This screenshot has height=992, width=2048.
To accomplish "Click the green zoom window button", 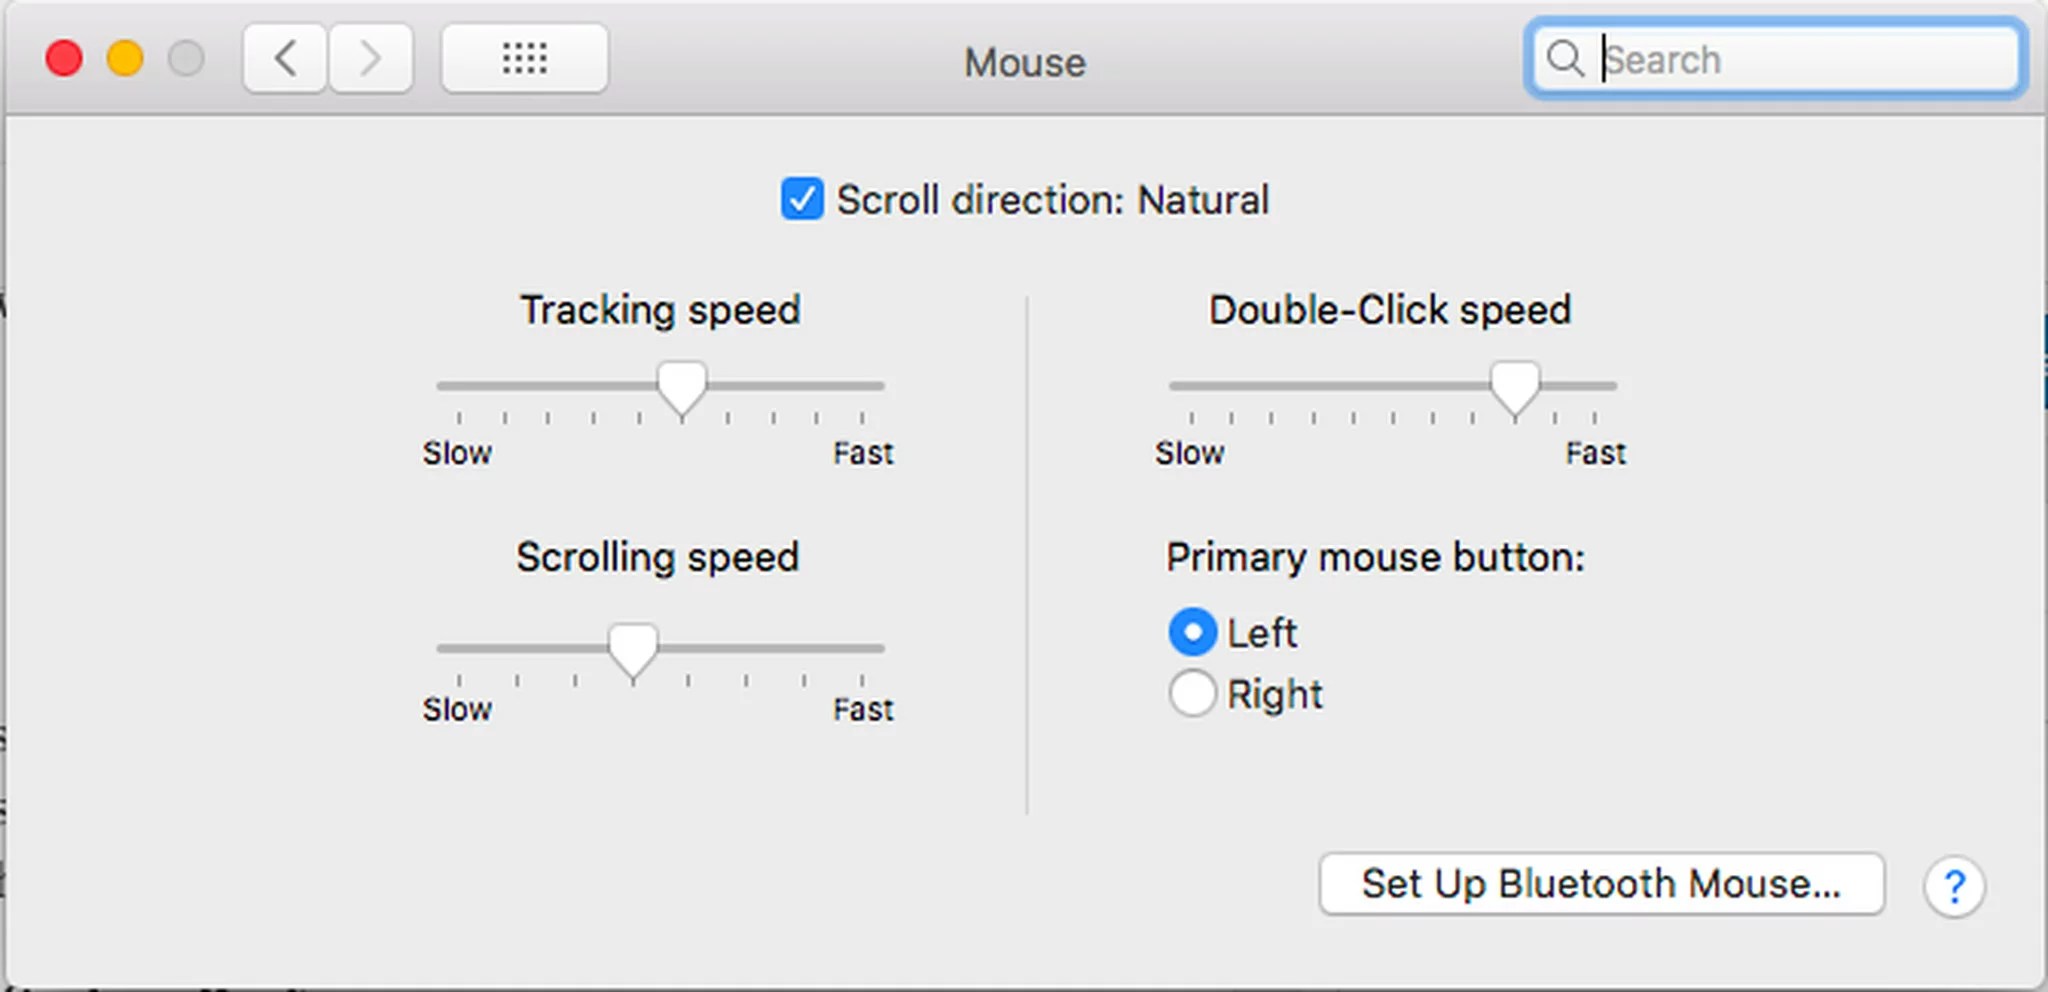I will click(x=186, y=57).
